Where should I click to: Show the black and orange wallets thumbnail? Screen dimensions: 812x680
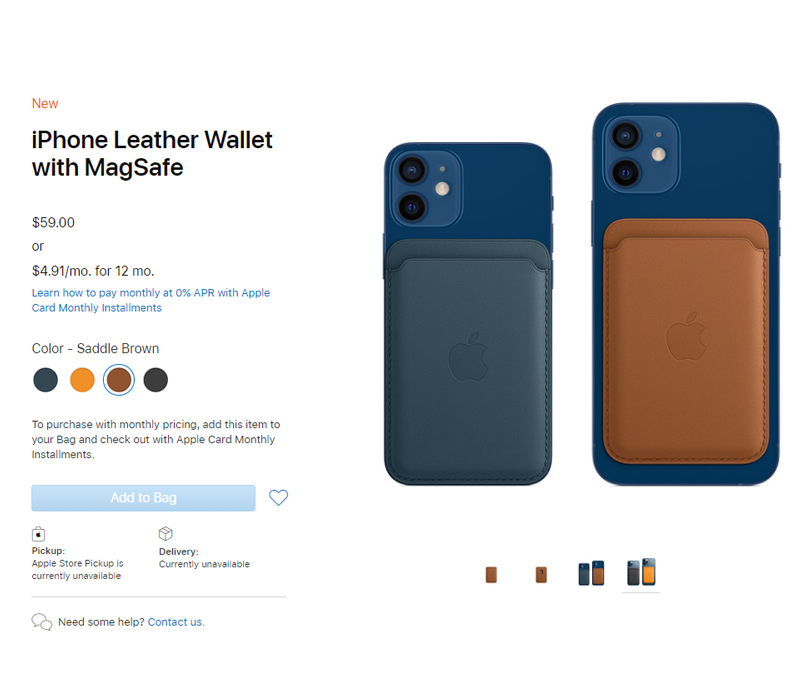641,572
